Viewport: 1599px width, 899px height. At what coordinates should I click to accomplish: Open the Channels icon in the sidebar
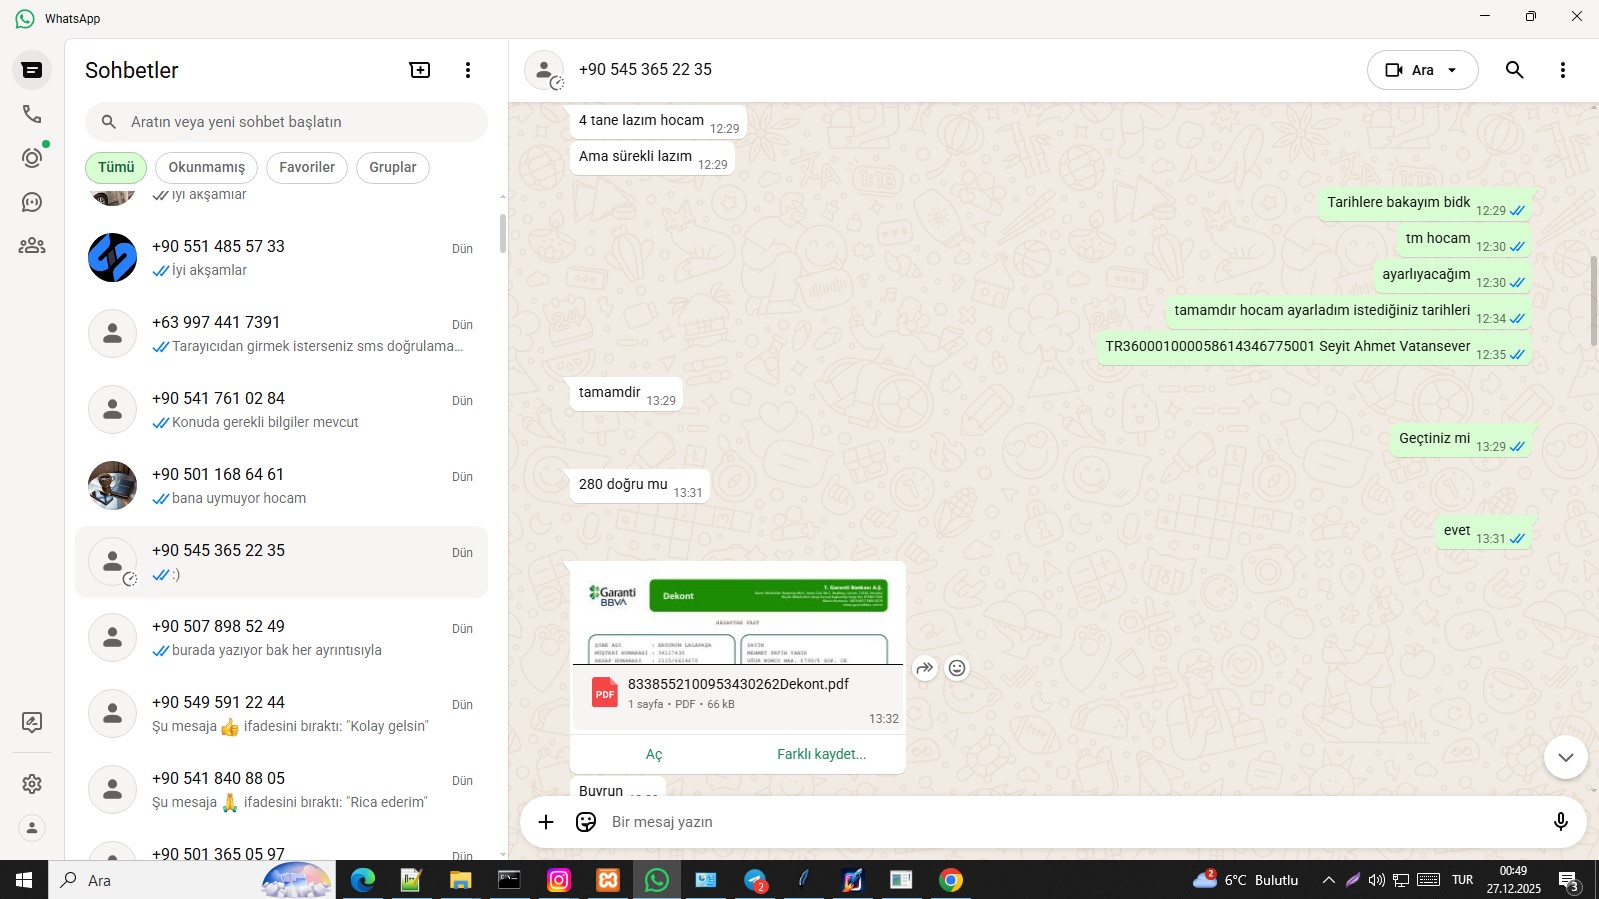32,202
